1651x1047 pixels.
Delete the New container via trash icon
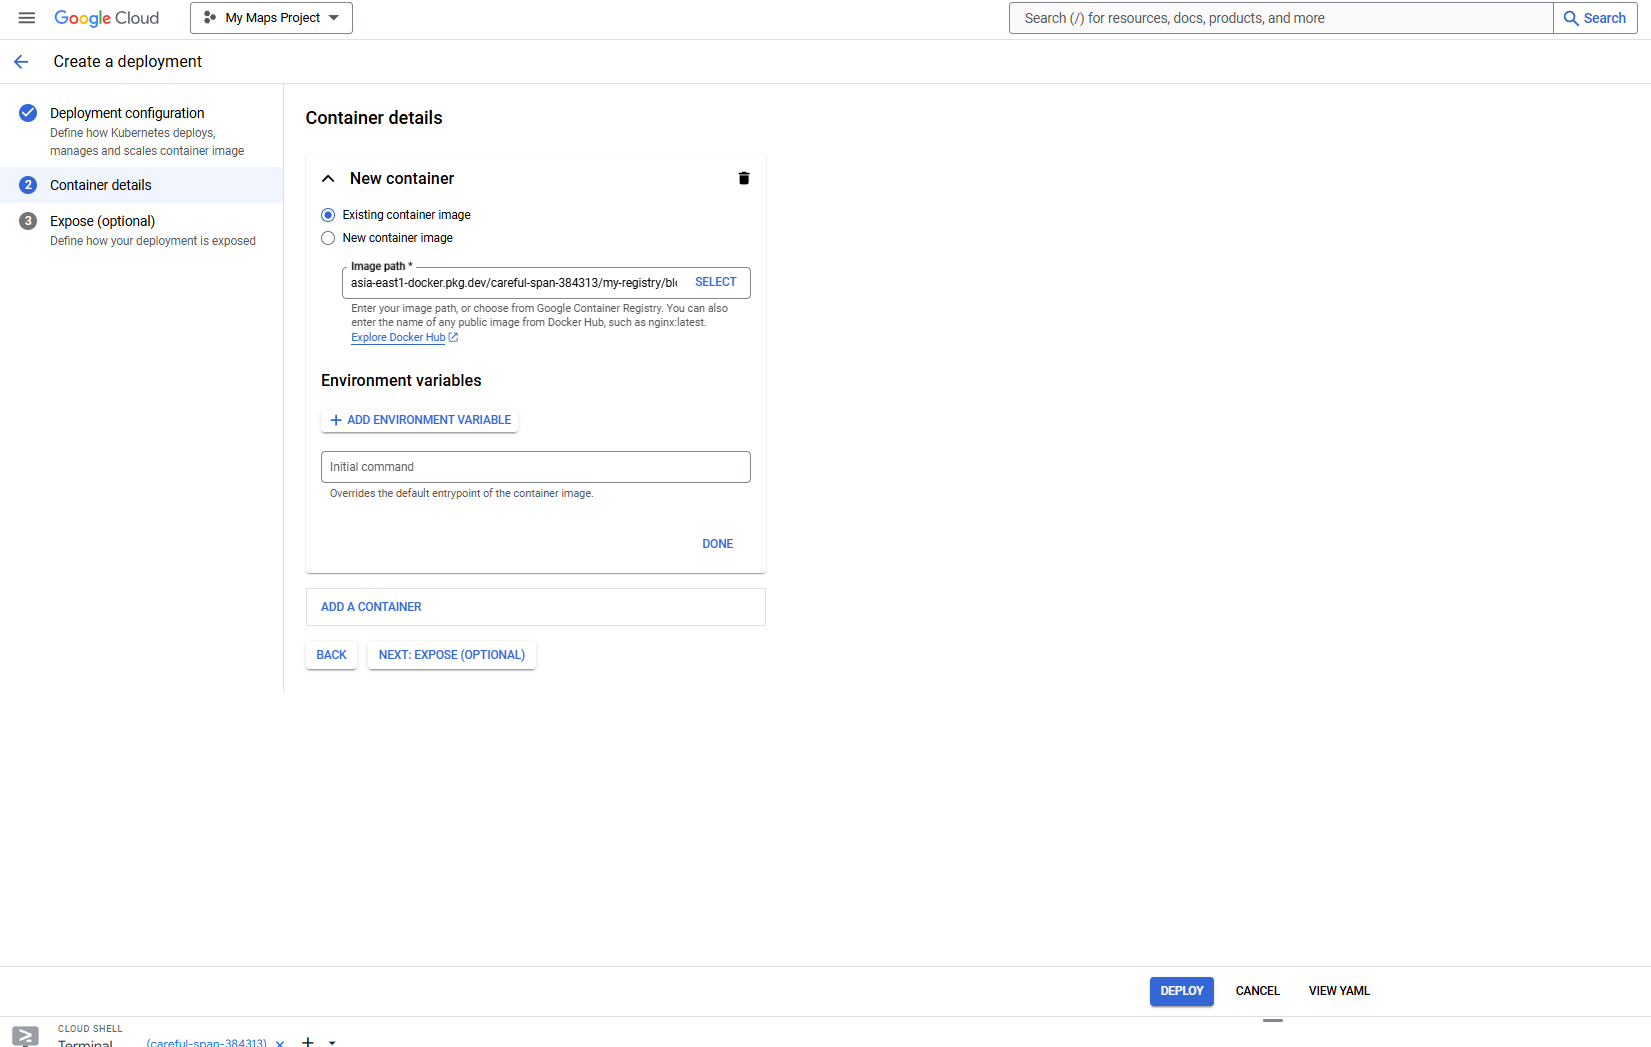744,177
